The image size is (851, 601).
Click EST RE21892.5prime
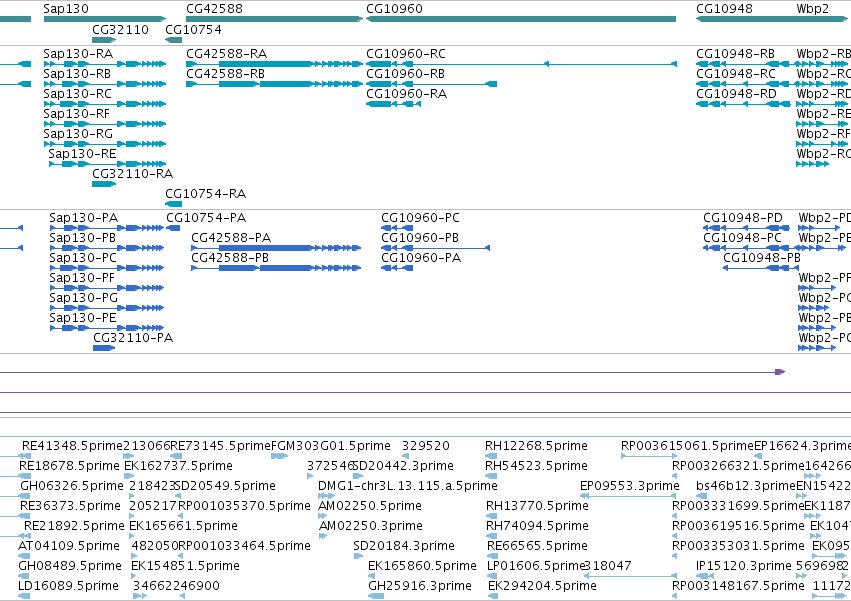click(74, 527)
